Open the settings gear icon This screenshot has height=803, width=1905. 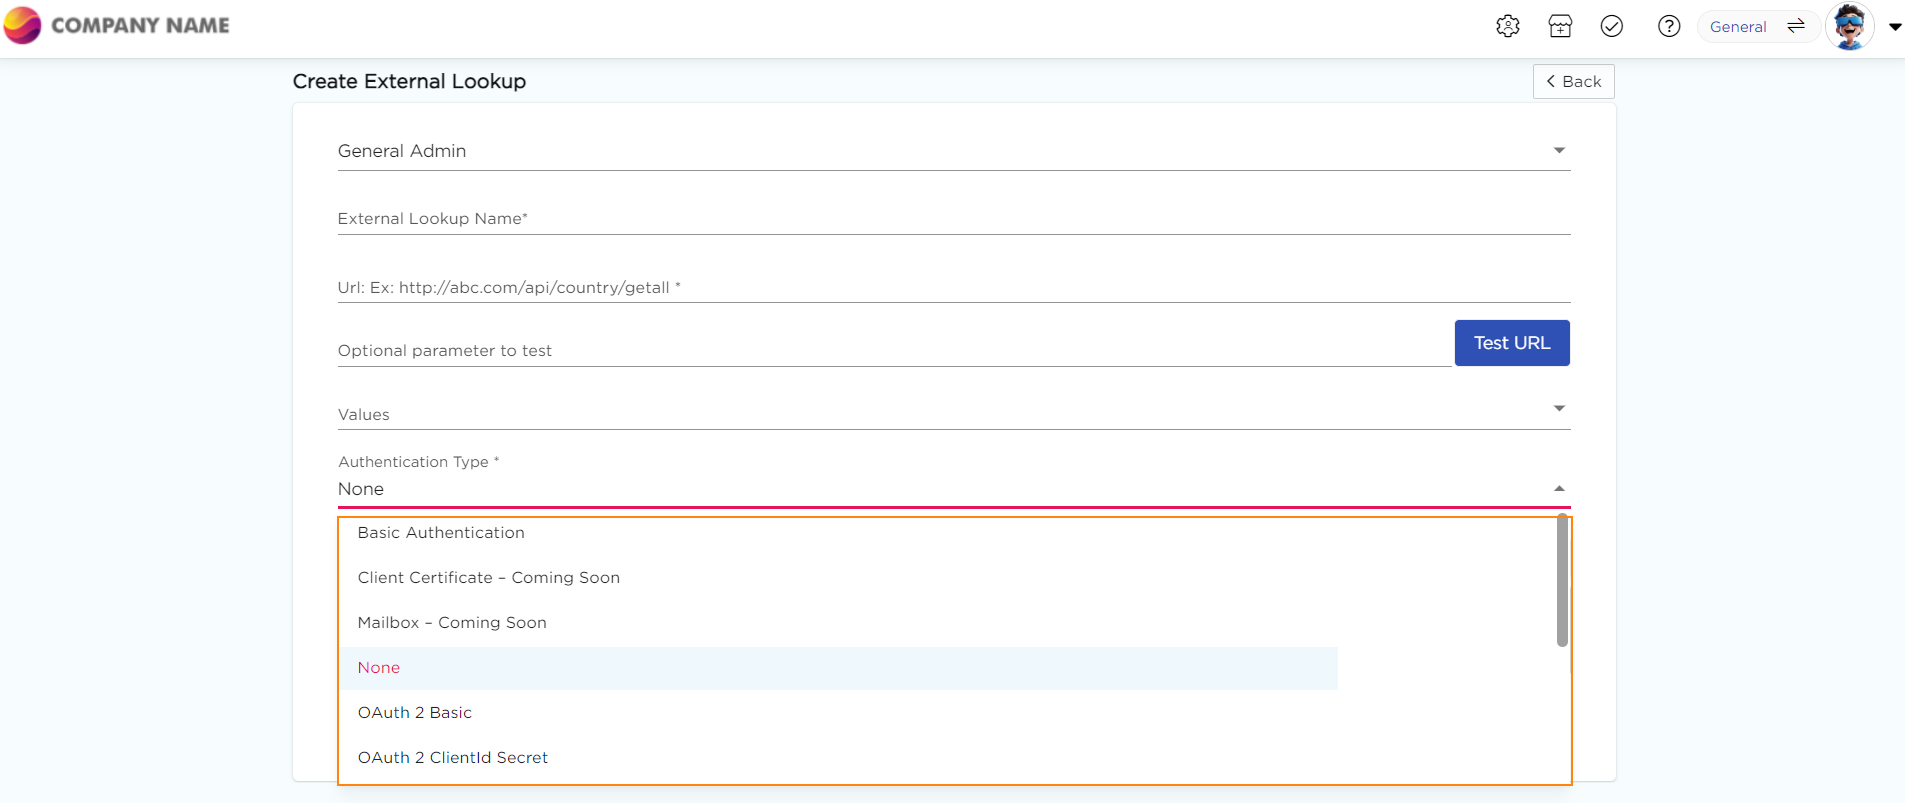tap(1507, 27)
